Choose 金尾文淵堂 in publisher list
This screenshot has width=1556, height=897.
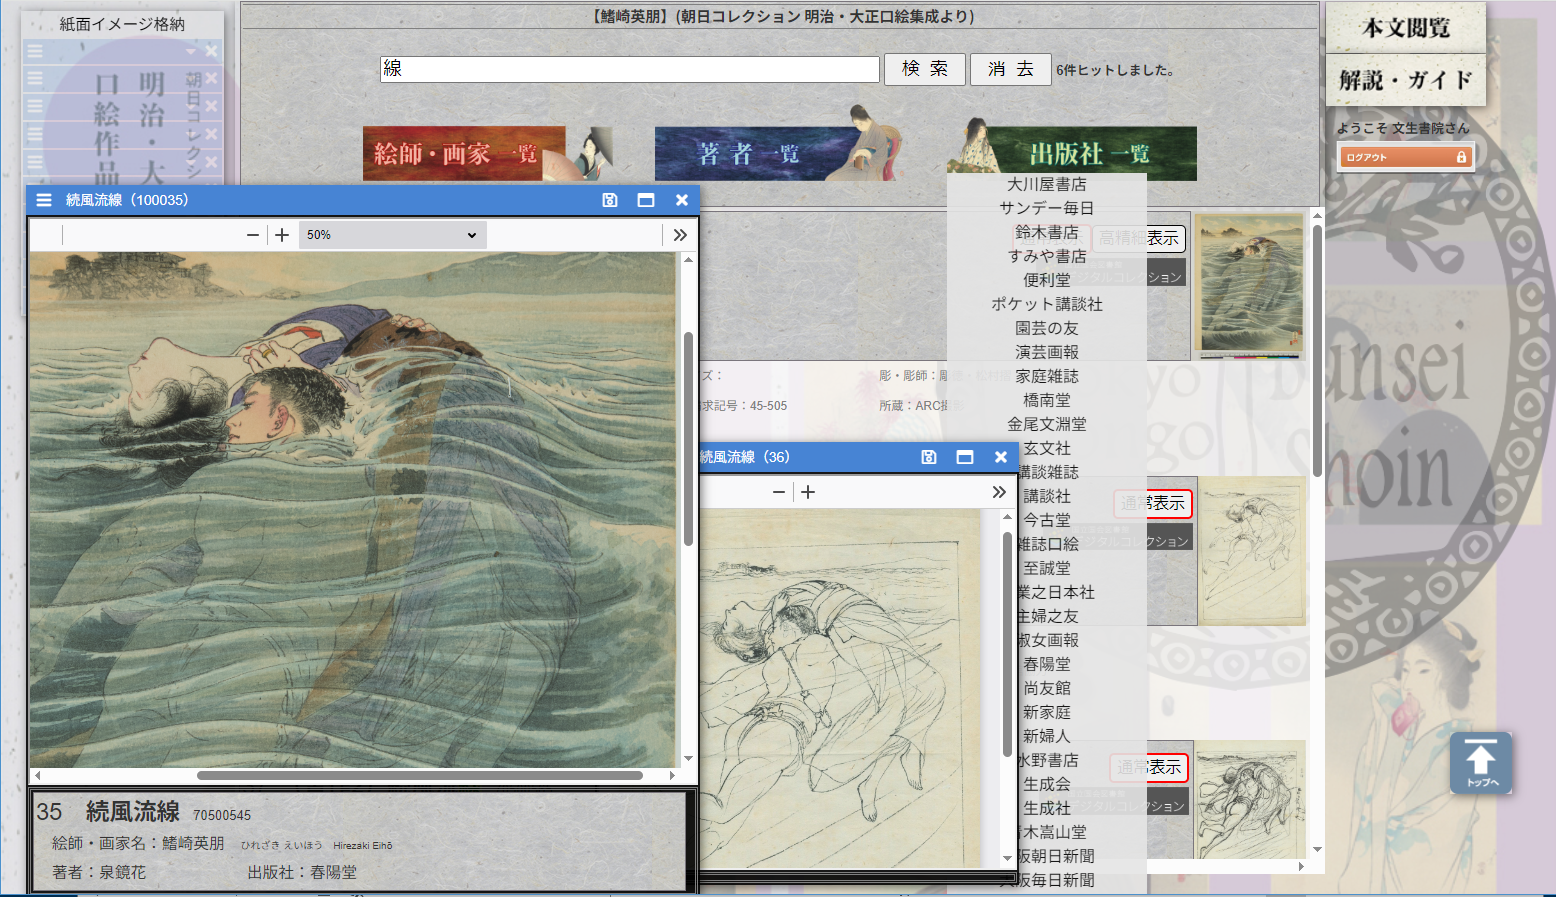(1047, 424)
